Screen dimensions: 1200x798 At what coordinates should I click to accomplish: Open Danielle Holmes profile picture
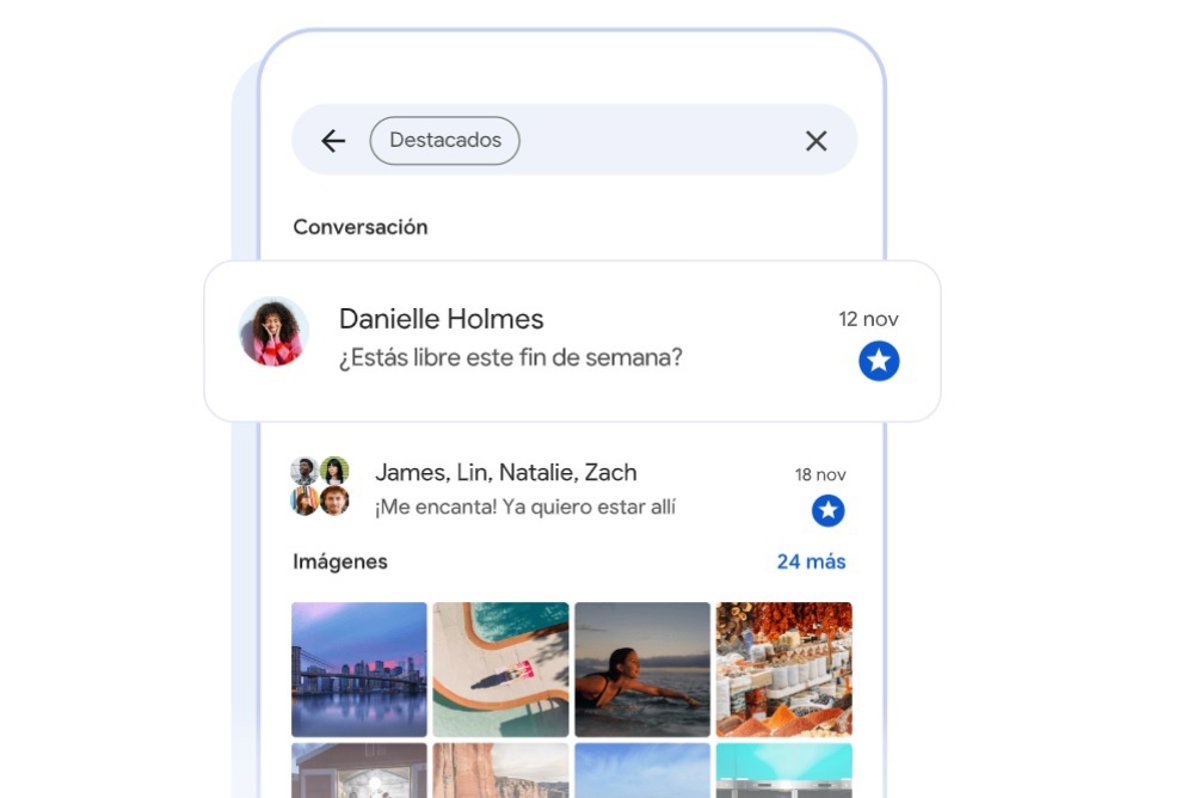click(x=273, y=331)
